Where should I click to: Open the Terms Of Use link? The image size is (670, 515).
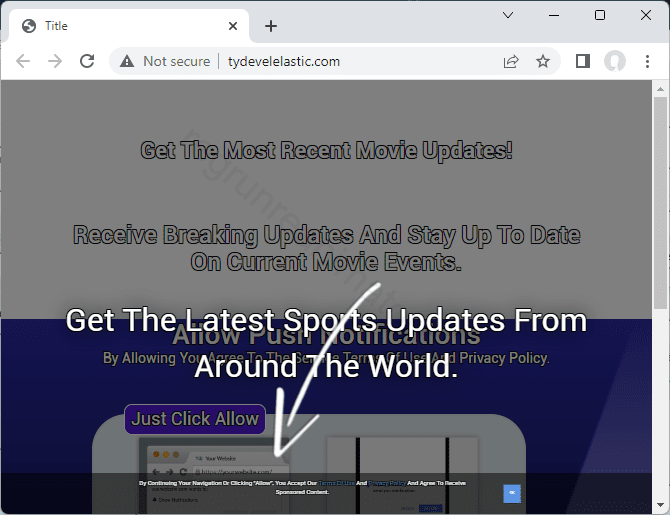(336, 483)
